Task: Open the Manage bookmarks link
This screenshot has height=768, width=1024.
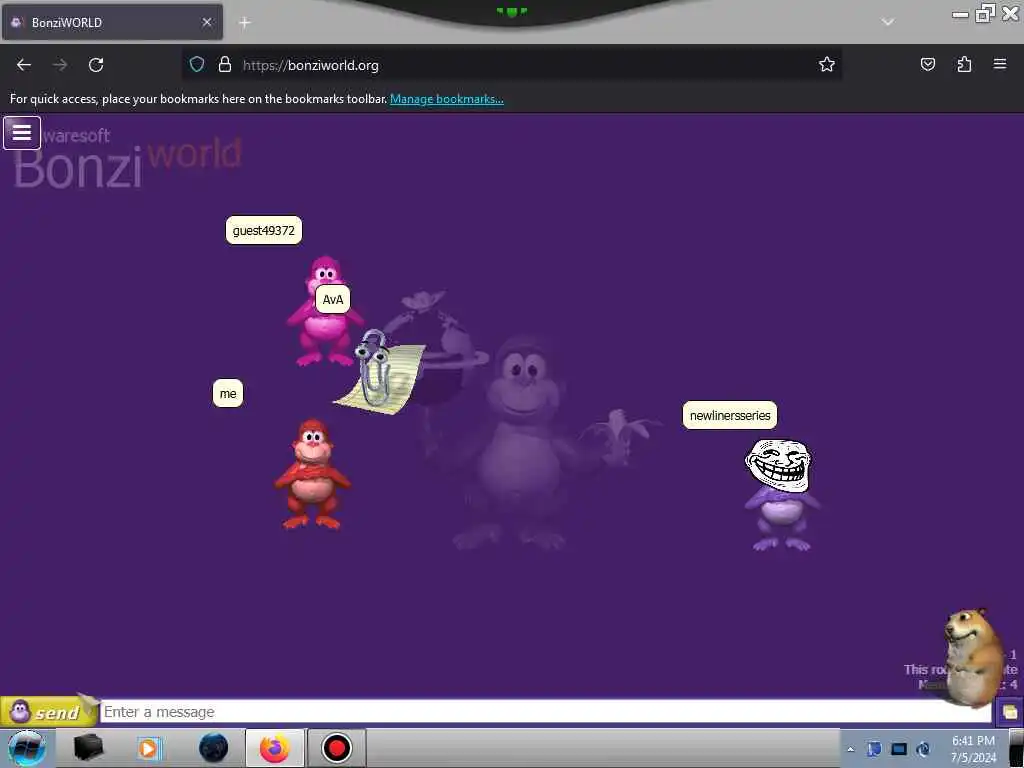Action: 447,99
